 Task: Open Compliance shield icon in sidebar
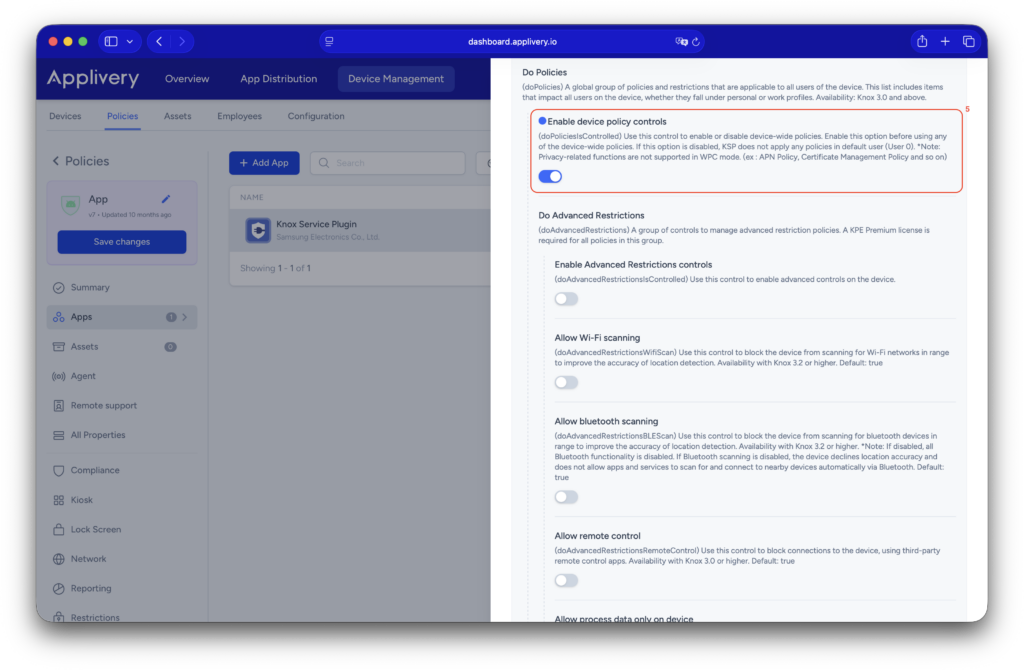click(x=58, y=470)
